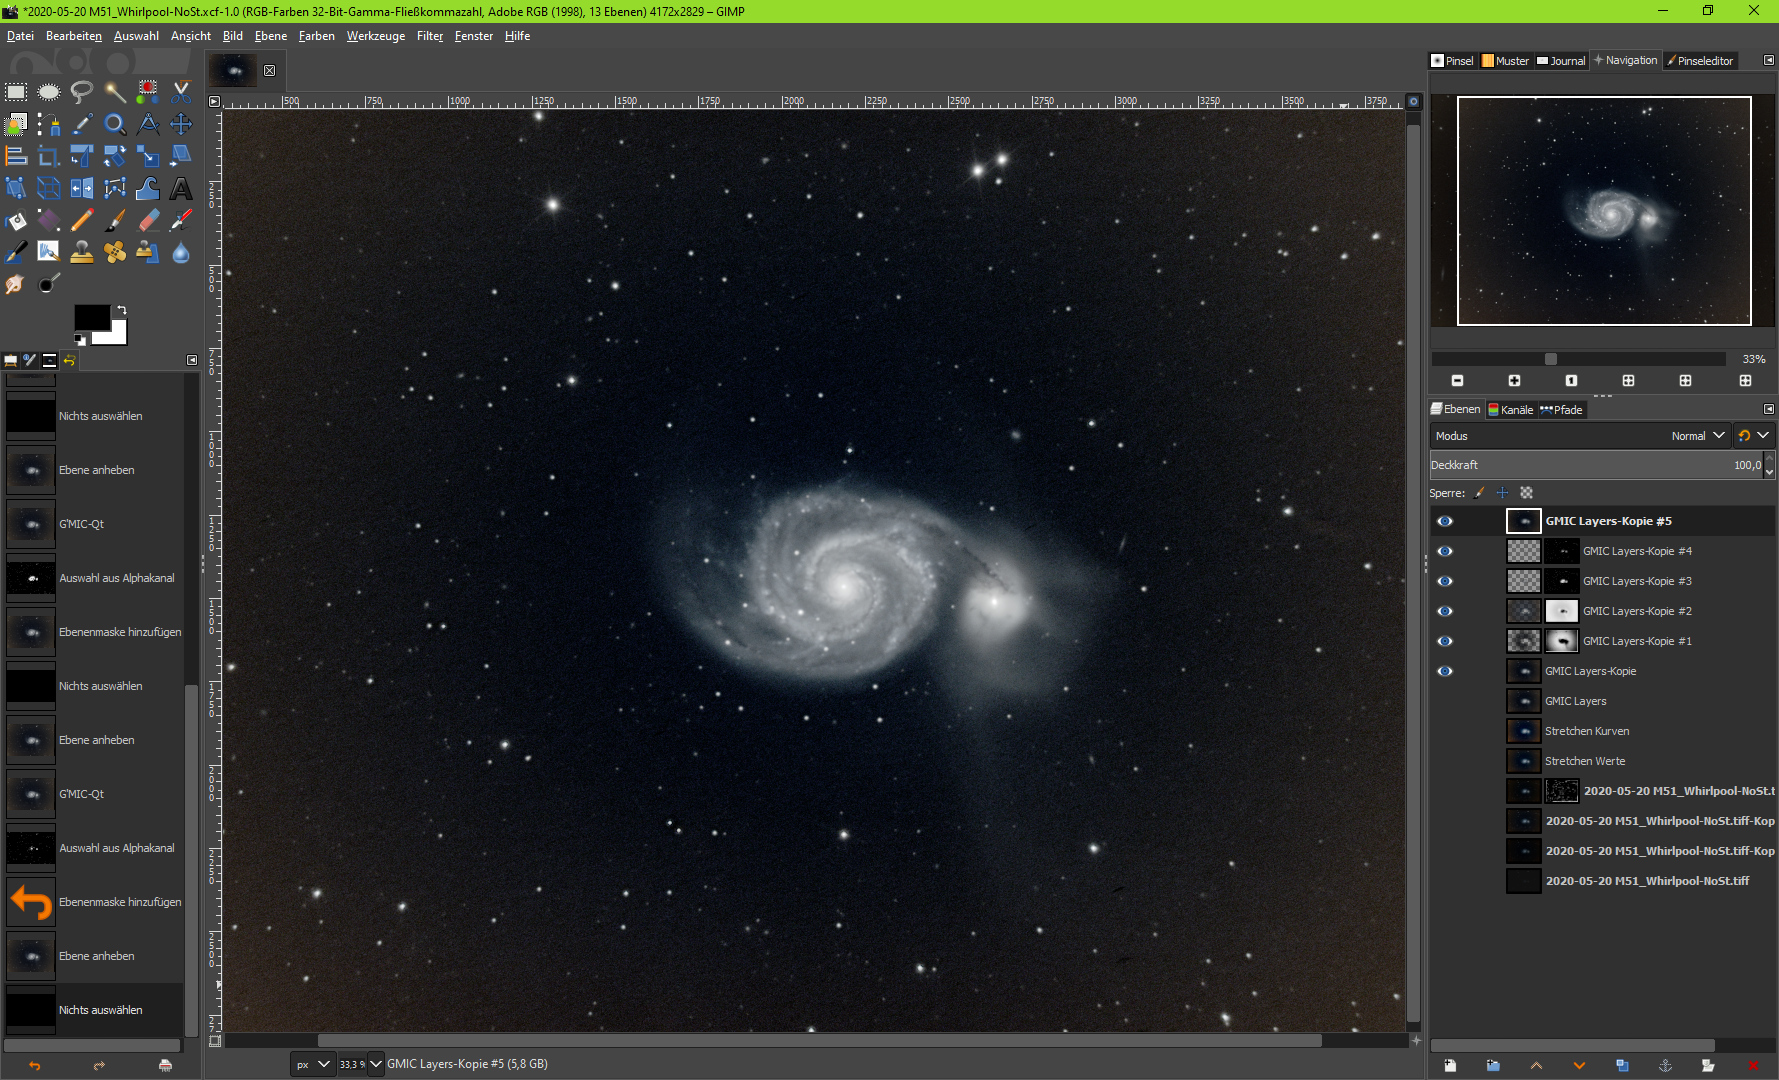Screen dimensions: 1779x1080
Task: Switch to the Kanäle tab
Action: click(1510, 410)
